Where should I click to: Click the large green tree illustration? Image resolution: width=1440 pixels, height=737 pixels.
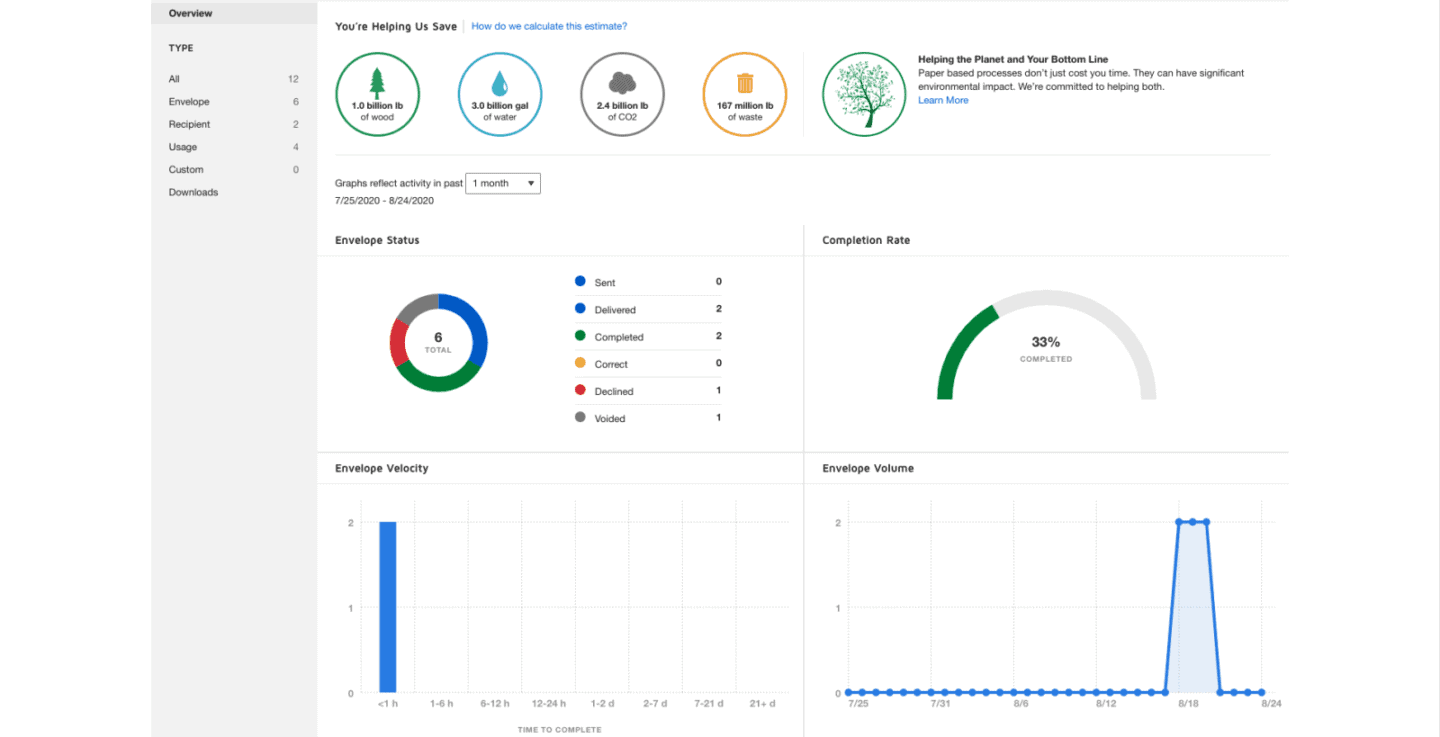pos(864,94)
